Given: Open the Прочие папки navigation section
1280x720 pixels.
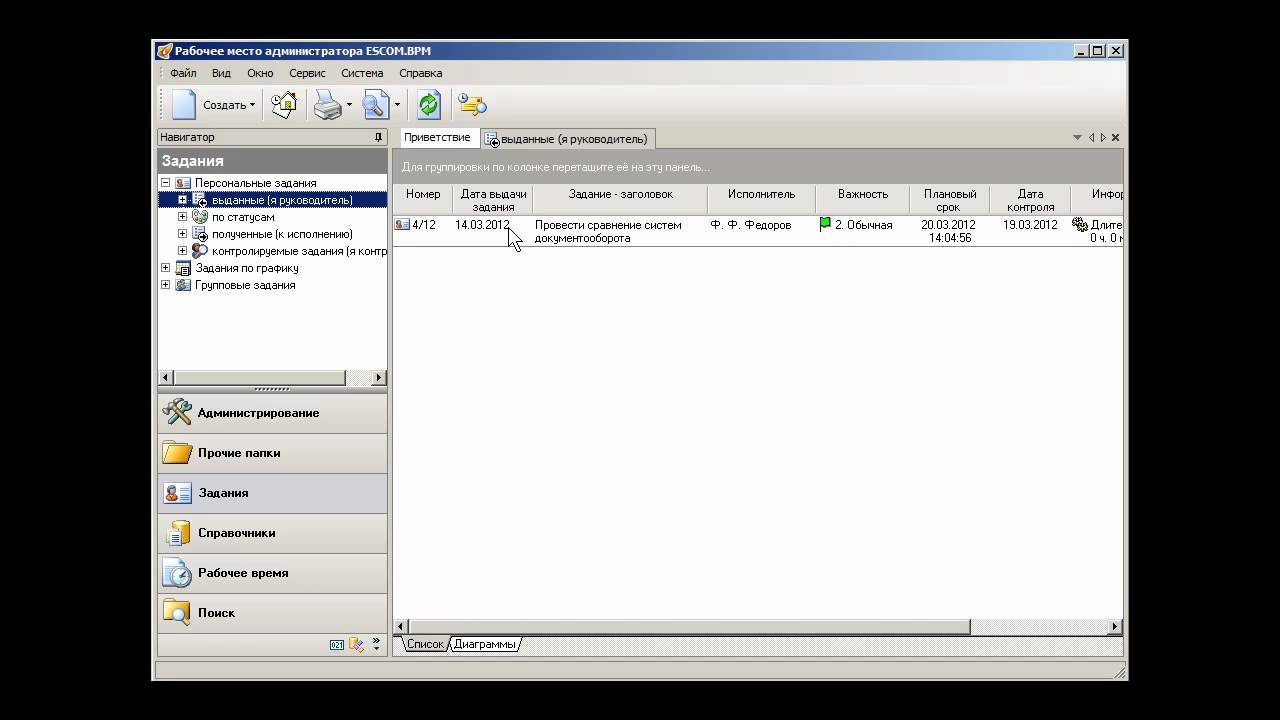Looking at the screenshot, I should point(272,453).
